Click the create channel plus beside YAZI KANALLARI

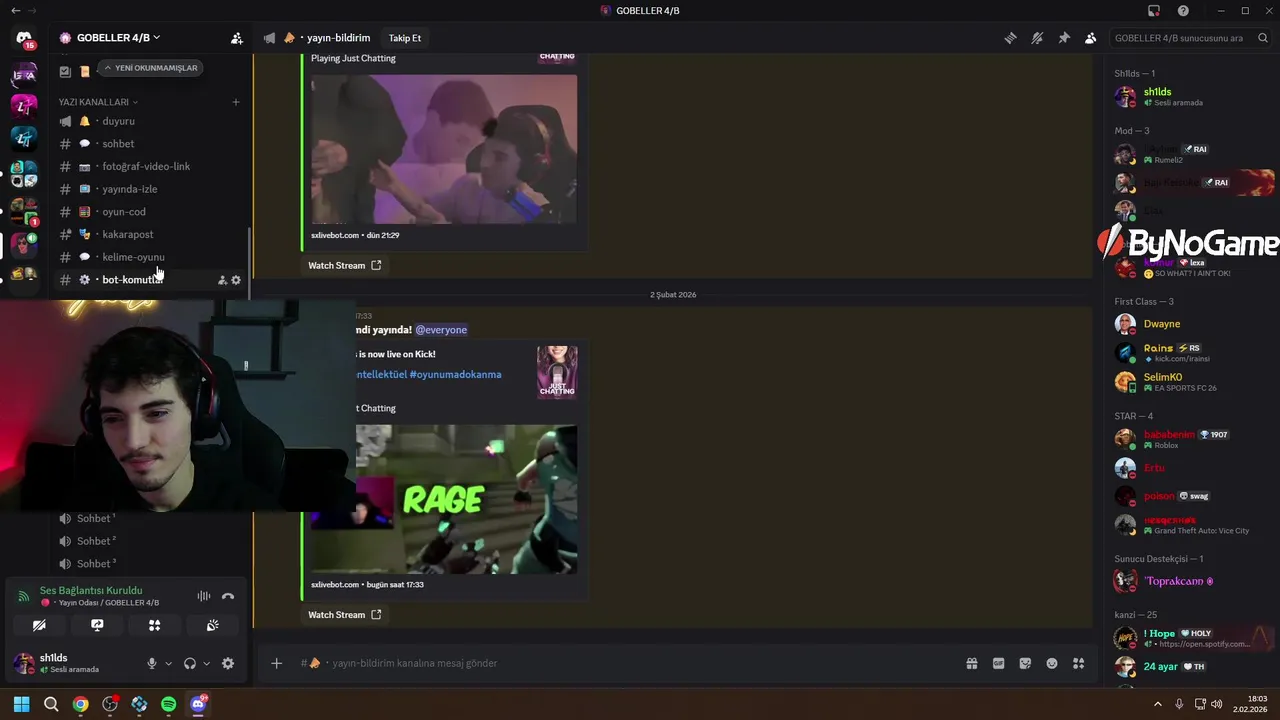tap(236, 102)
